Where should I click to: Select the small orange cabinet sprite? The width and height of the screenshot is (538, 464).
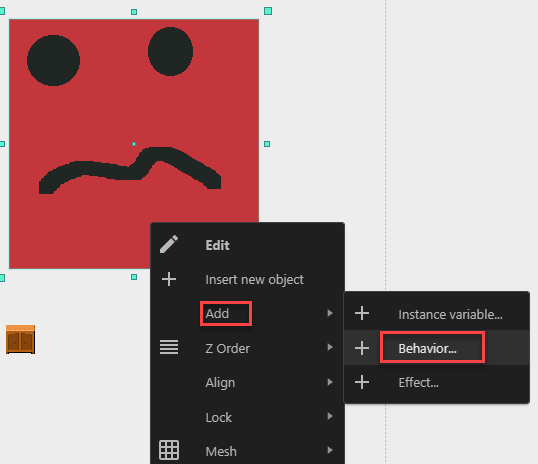(21, 339)
